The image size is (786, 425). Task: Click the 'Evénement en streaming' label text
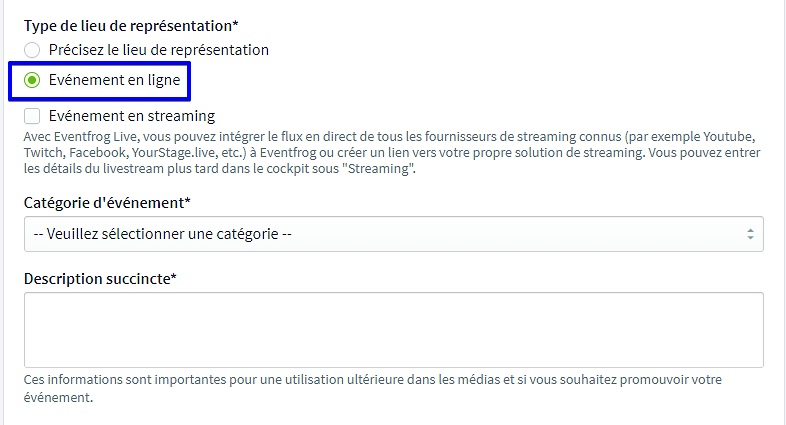click(132, 116)
